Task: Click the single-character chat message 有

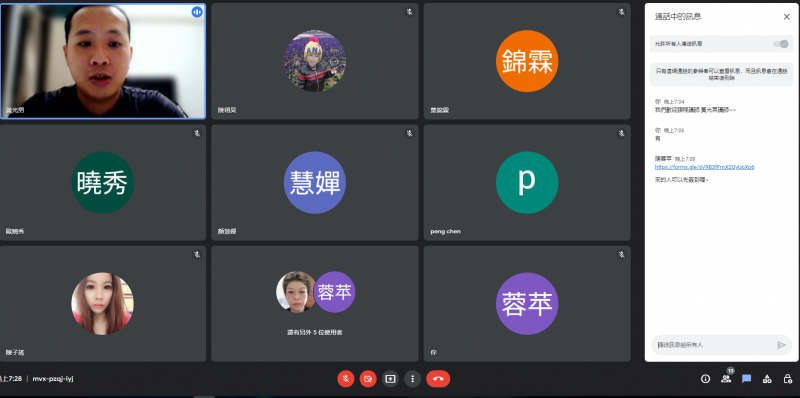Action: click(657, 138)
